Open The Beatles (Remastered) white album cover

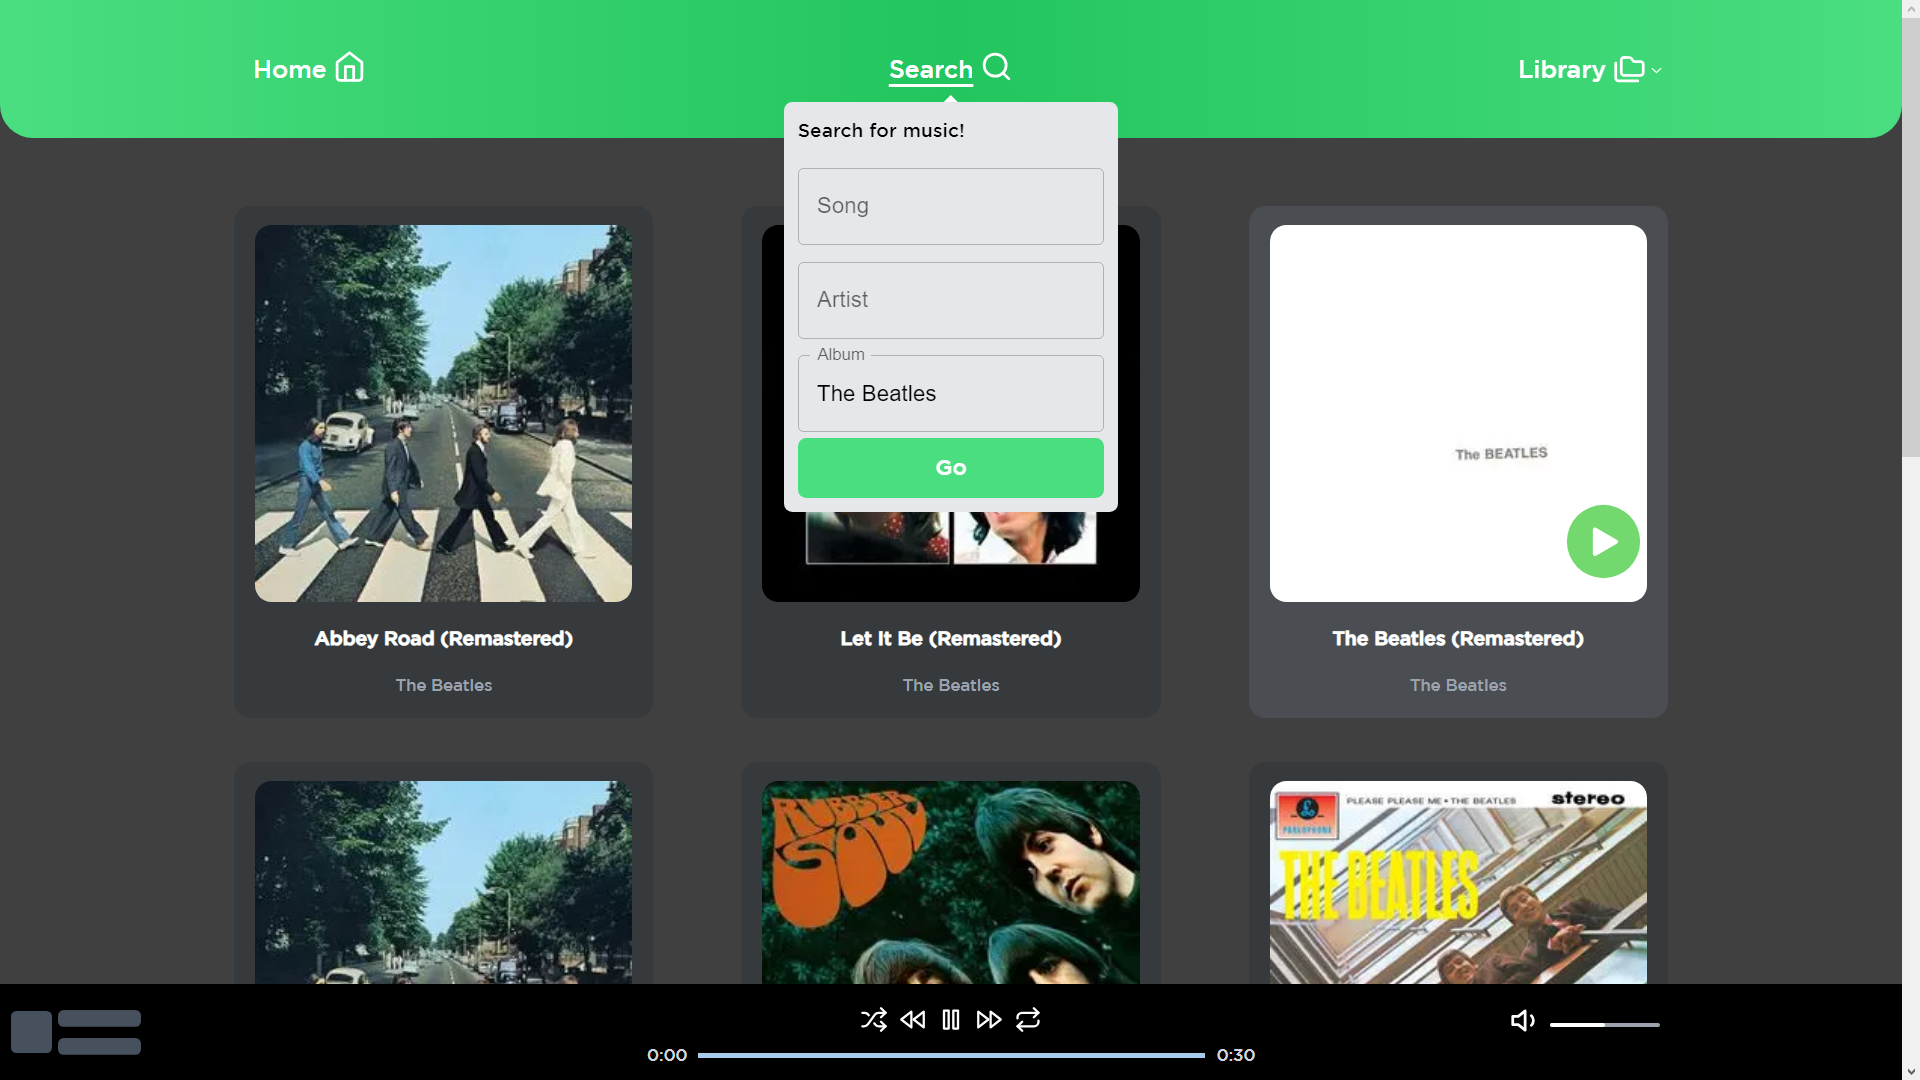(x=1458, y=413)
